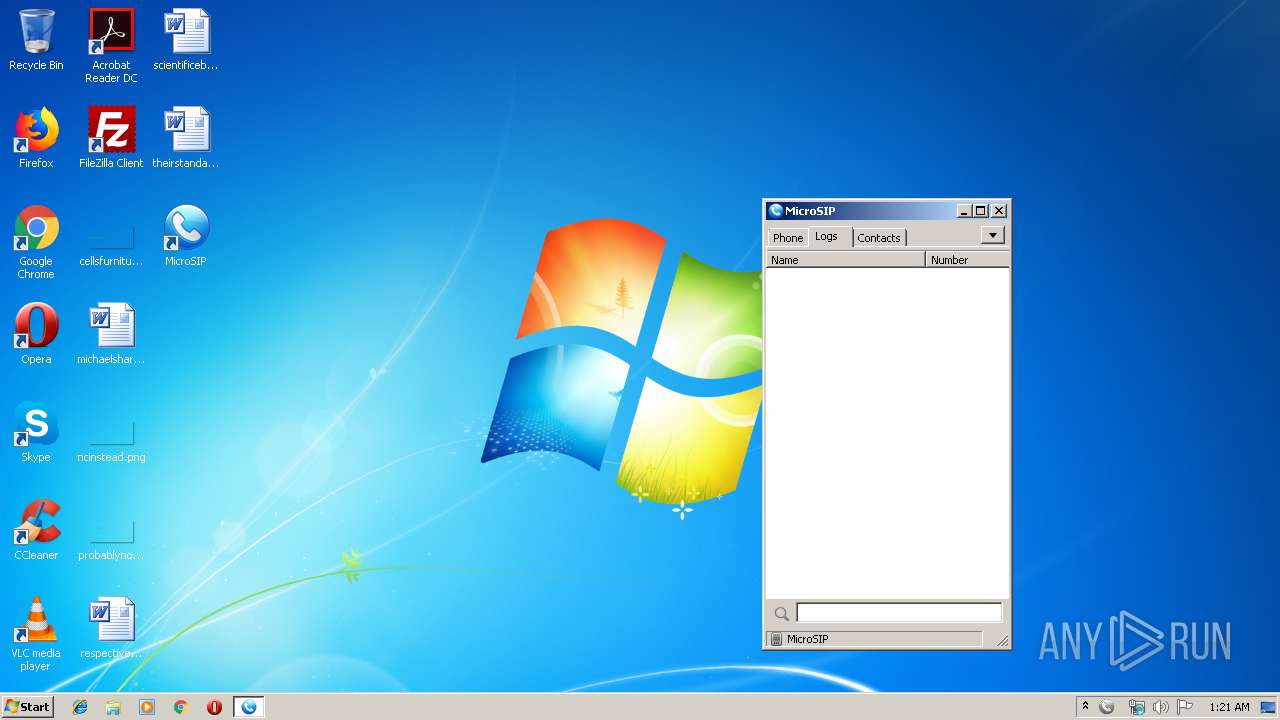
Task: Minimize the MicroSIP window
Action: coord(964,211)
